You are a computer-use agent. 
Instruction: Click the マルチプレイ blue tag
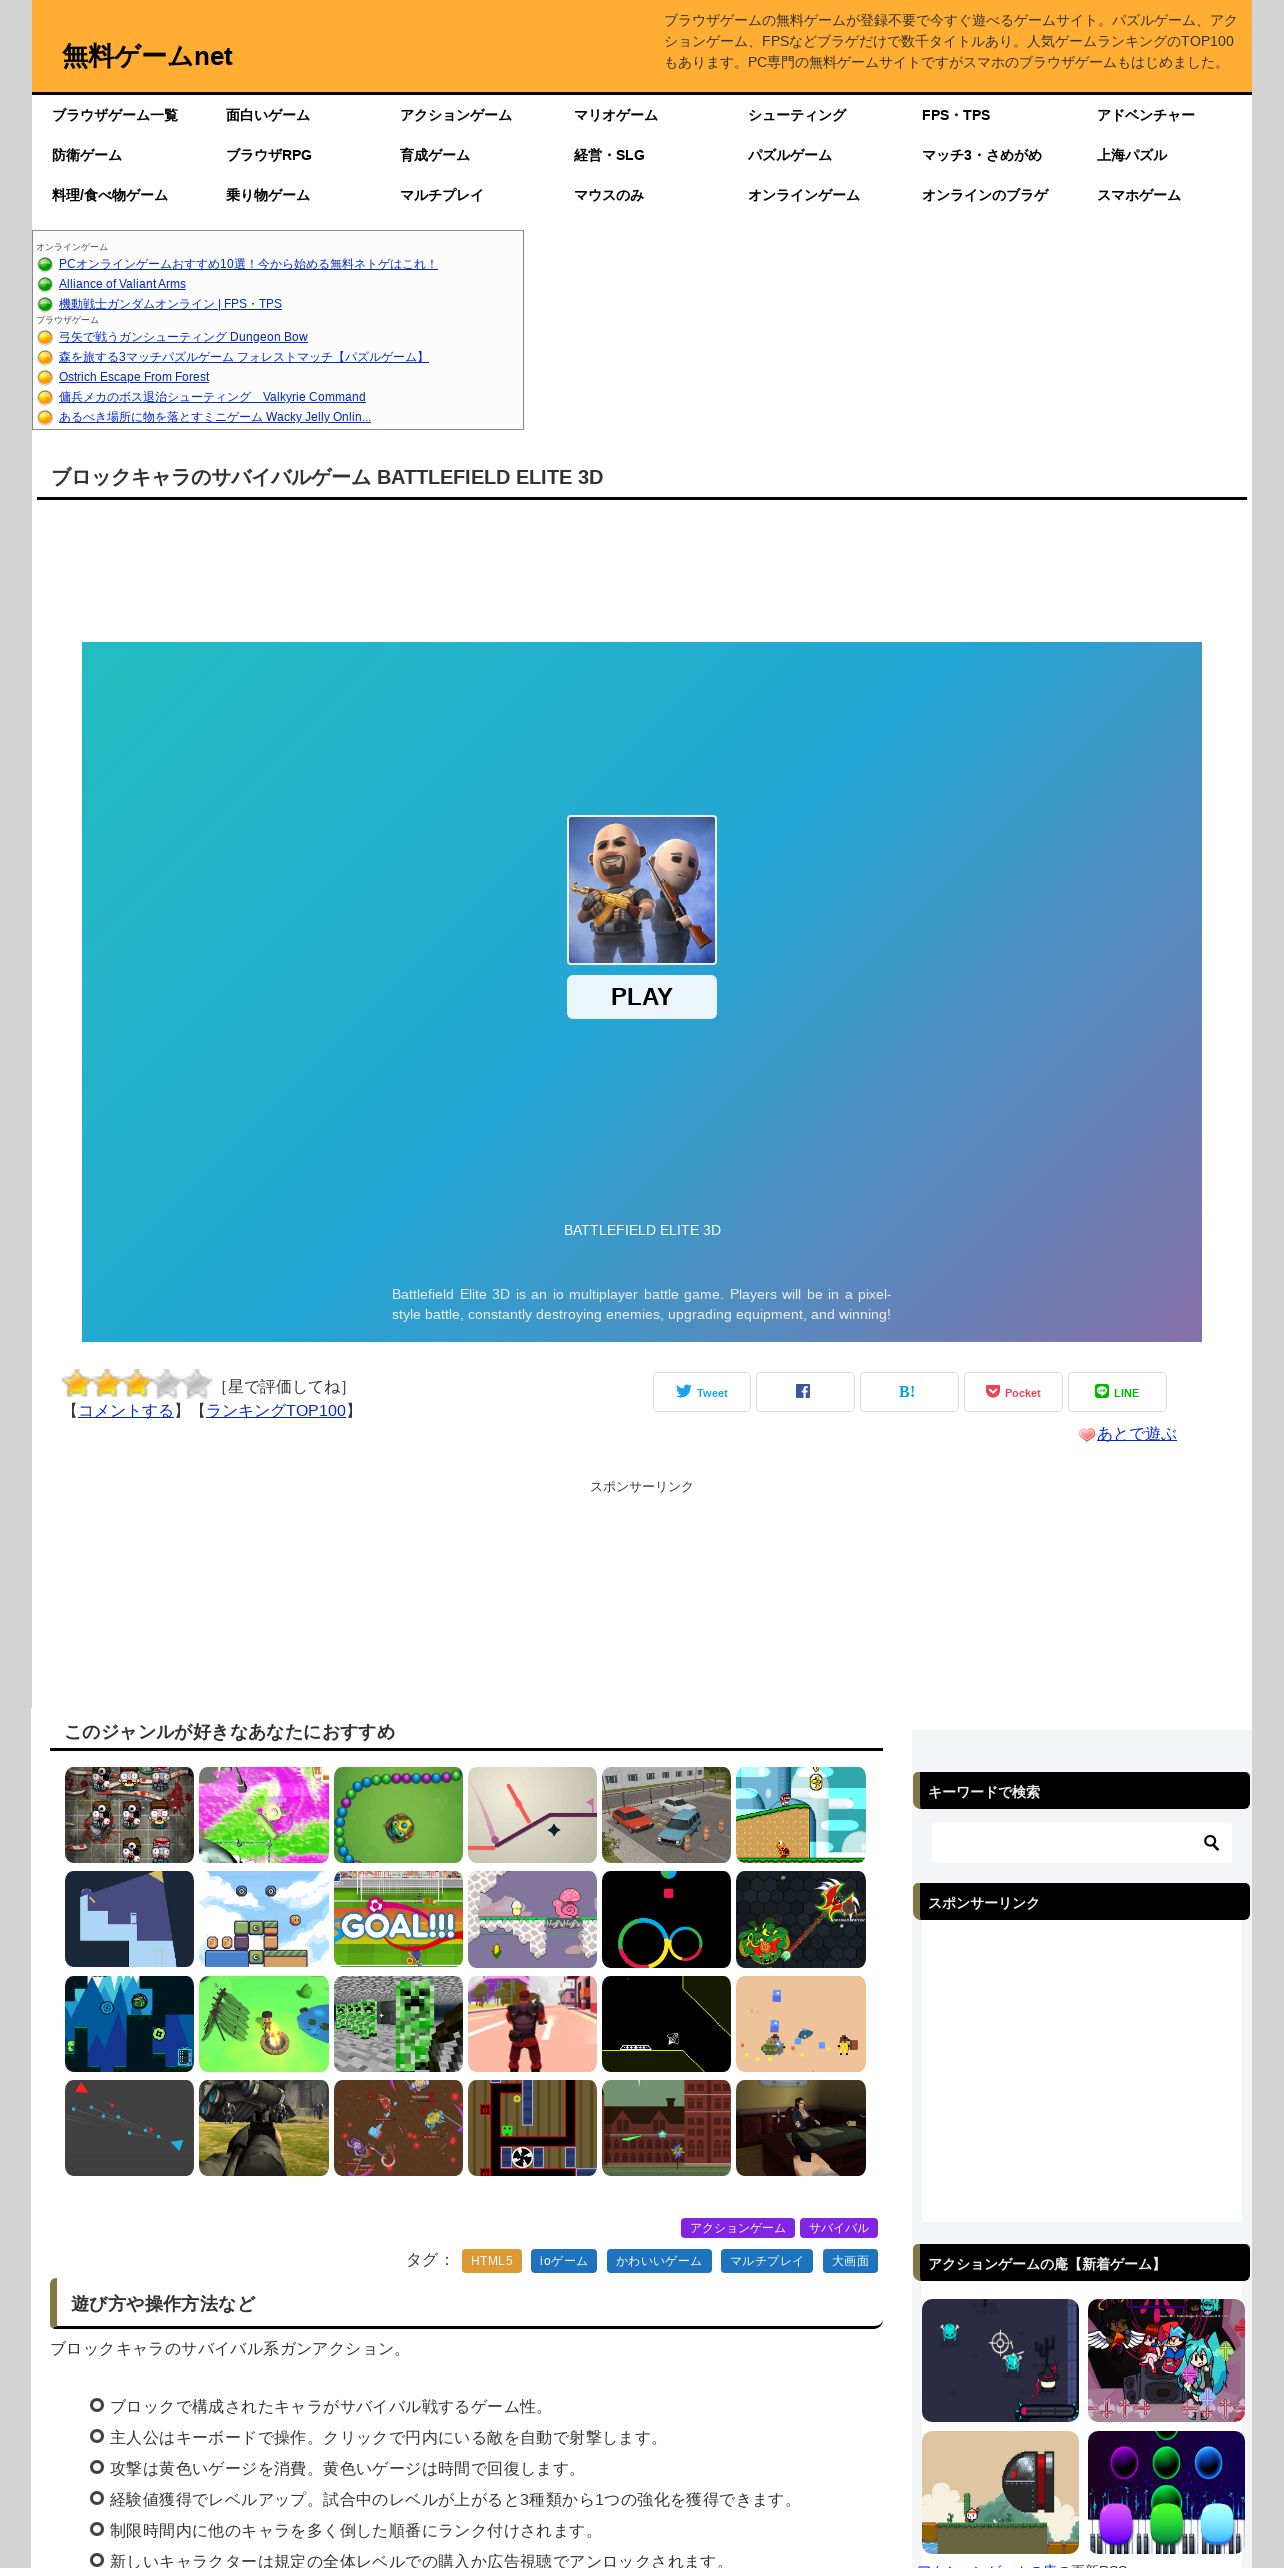click(x=767, y=2261)
